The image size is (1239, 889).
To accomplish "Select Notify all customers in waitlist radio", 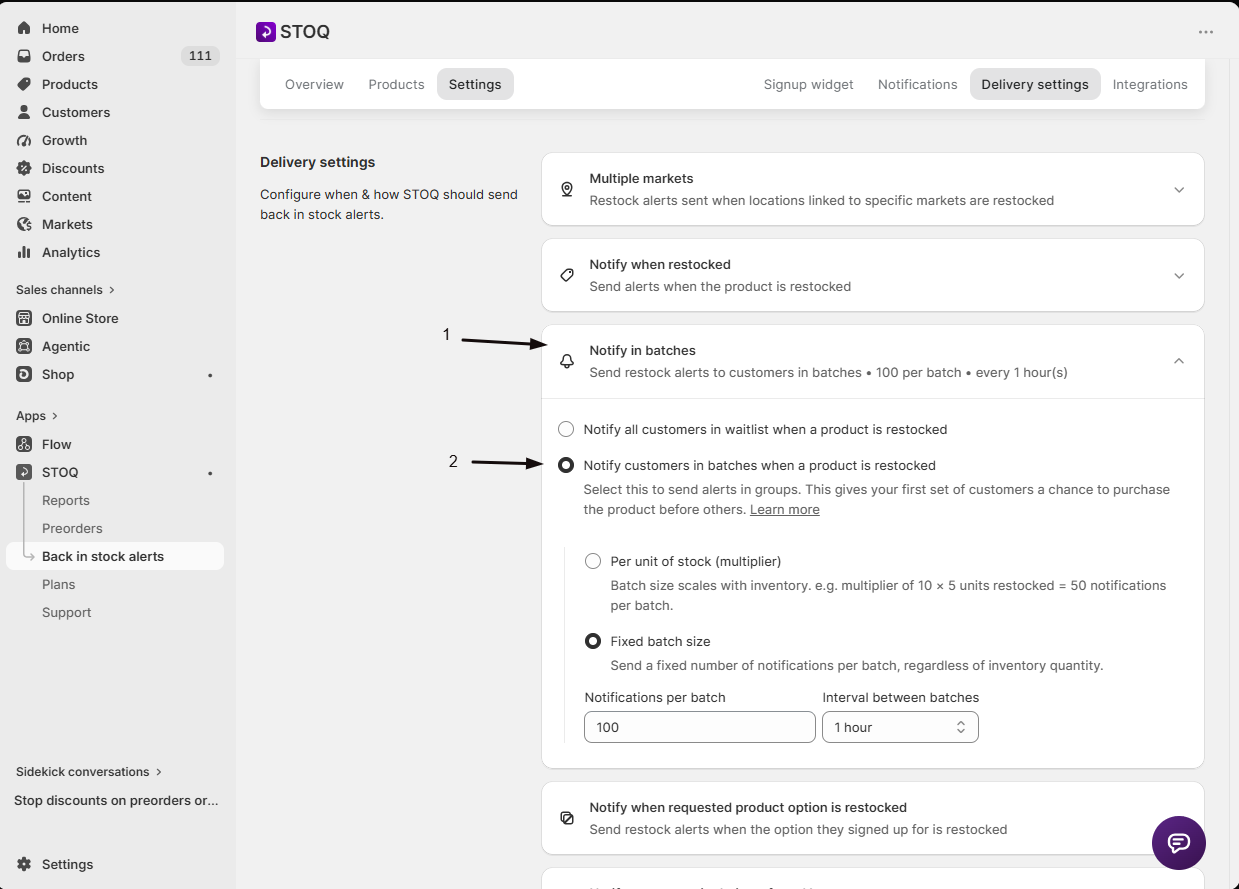I will click(566, 429).
